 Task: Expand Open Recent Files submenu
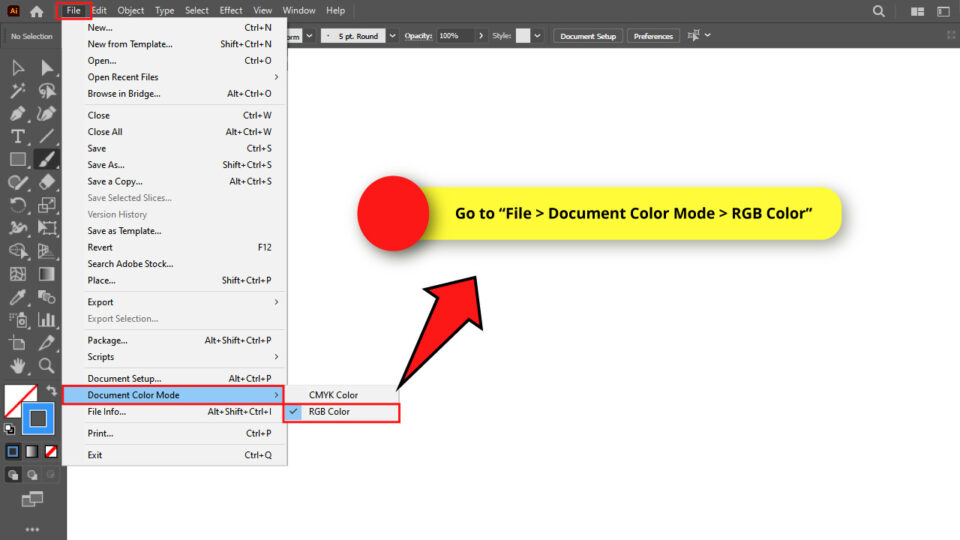point(174,77)
